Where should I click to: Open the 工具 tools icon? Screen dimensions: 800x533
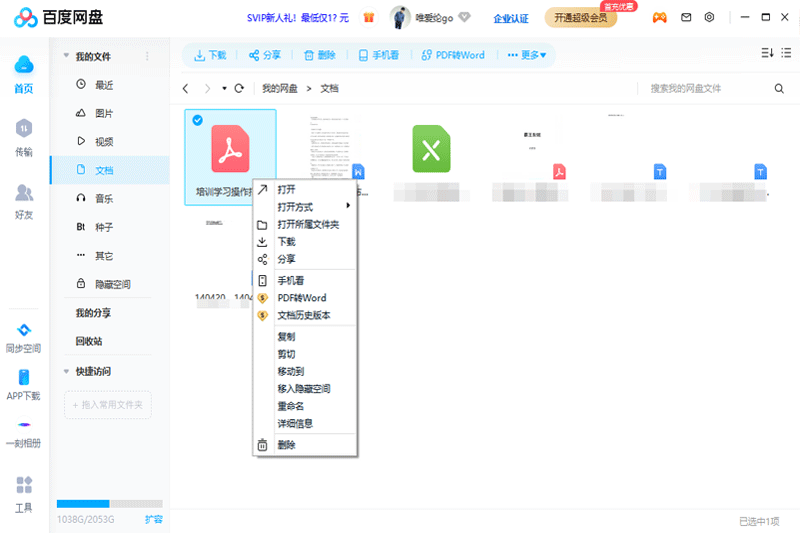point(23,492)
